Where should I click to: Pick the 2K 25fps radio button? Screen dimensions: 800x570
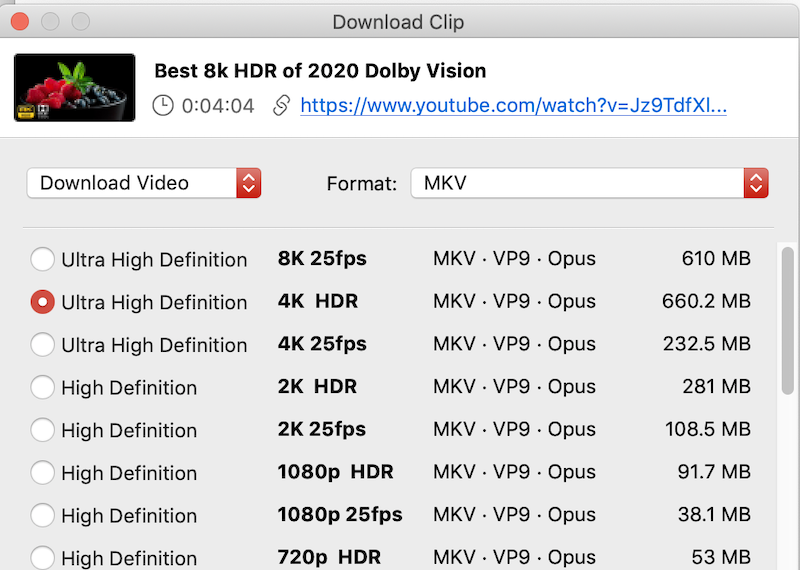coord(43,430)
